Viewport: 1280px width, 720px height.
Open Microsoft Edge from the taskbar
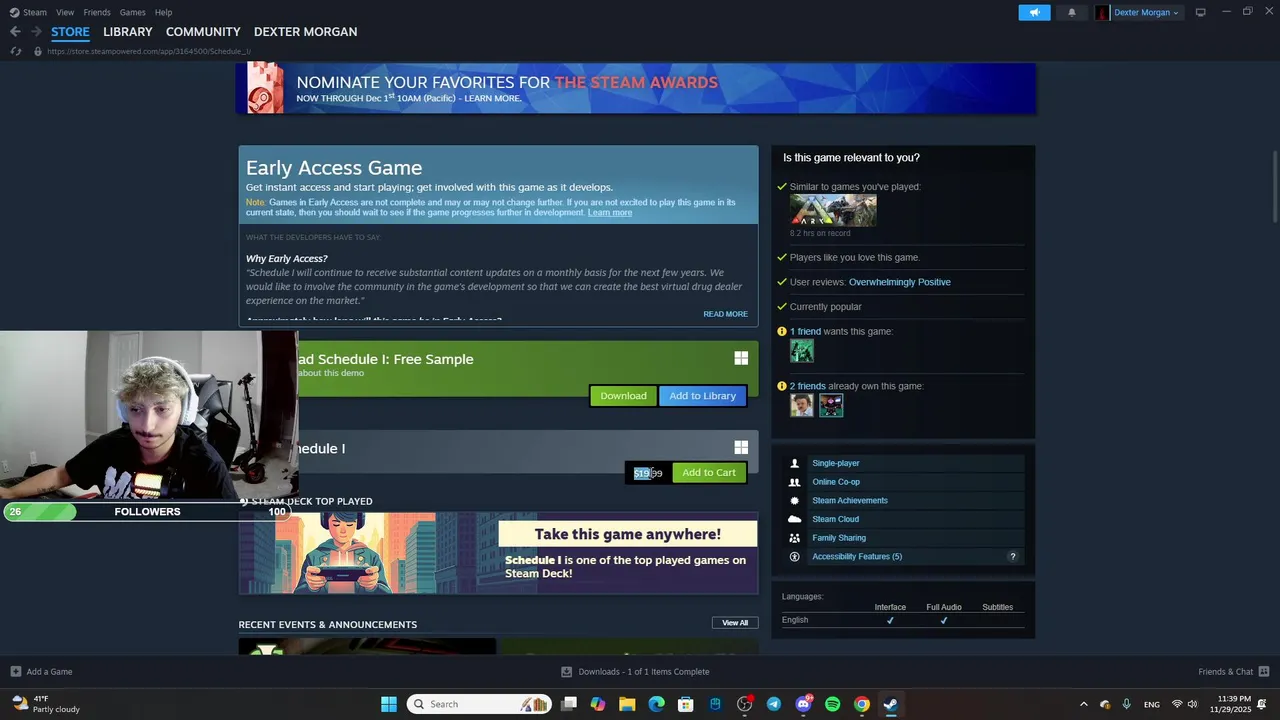(657, 704)
